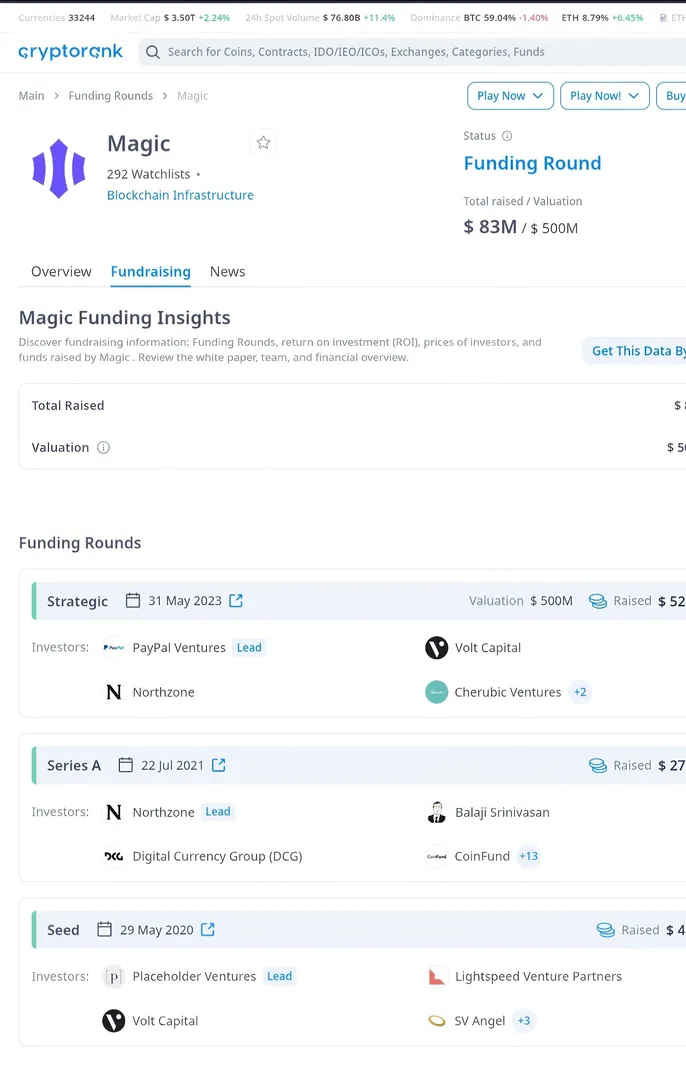Click the calendar icon beside 29 May 2020

point(104,930)
